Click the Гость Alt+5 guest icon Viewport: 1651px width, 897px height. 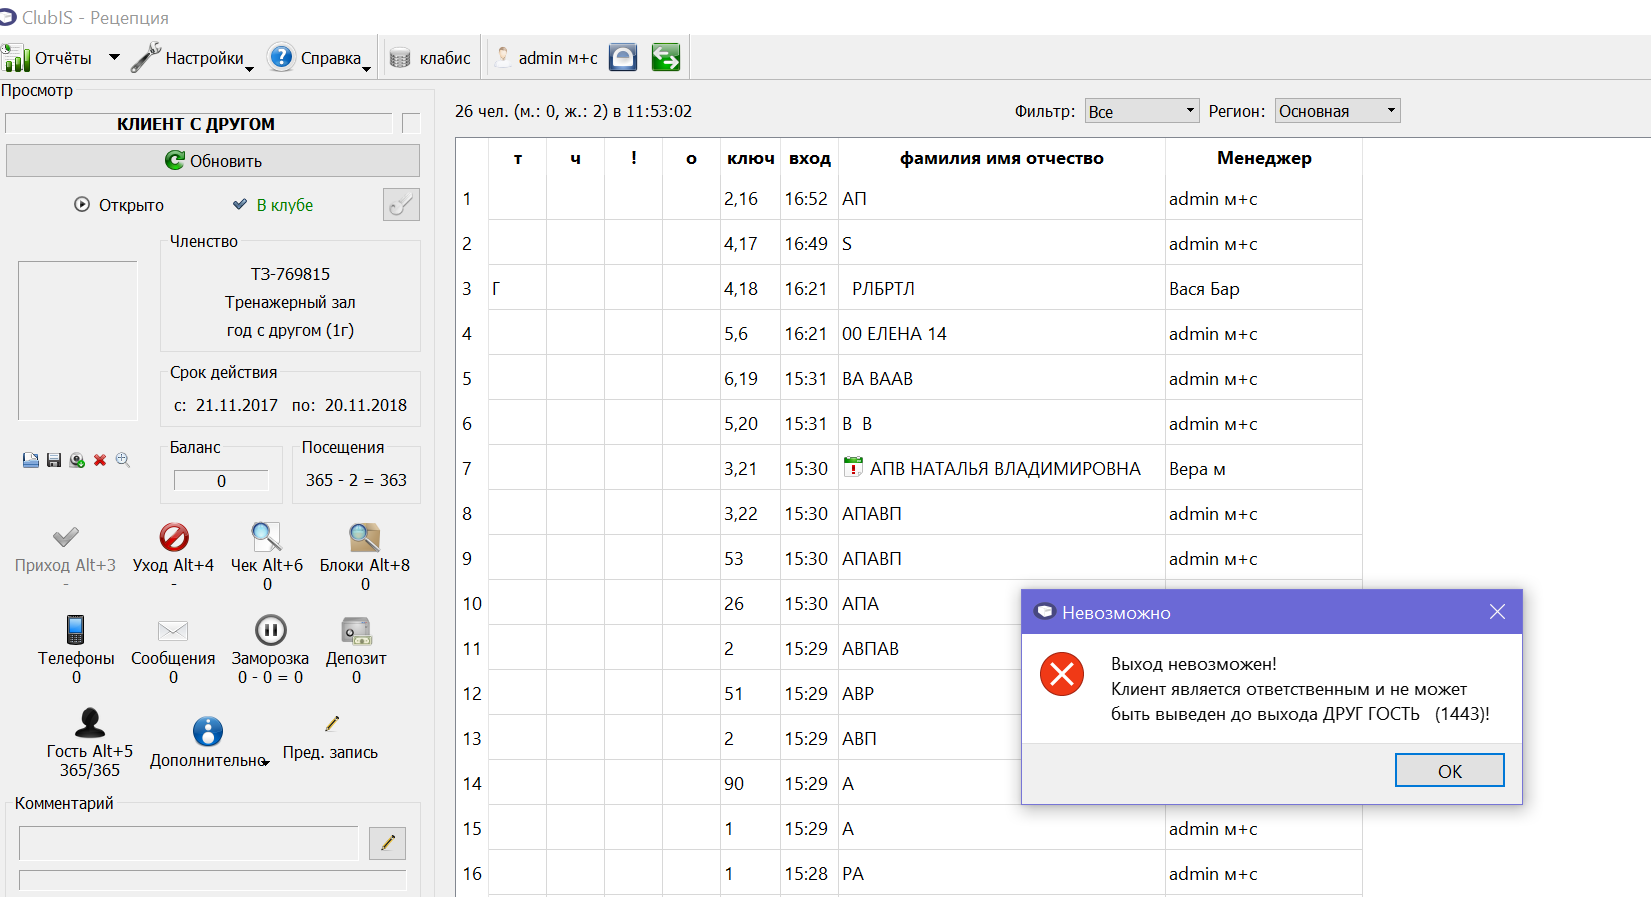click(90, 722)
